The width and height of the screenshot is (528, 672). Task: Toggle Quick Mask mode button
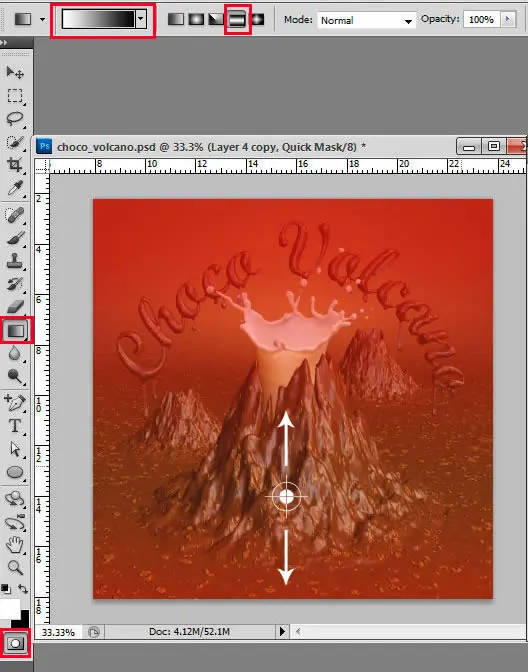click(x=15, y=643)
